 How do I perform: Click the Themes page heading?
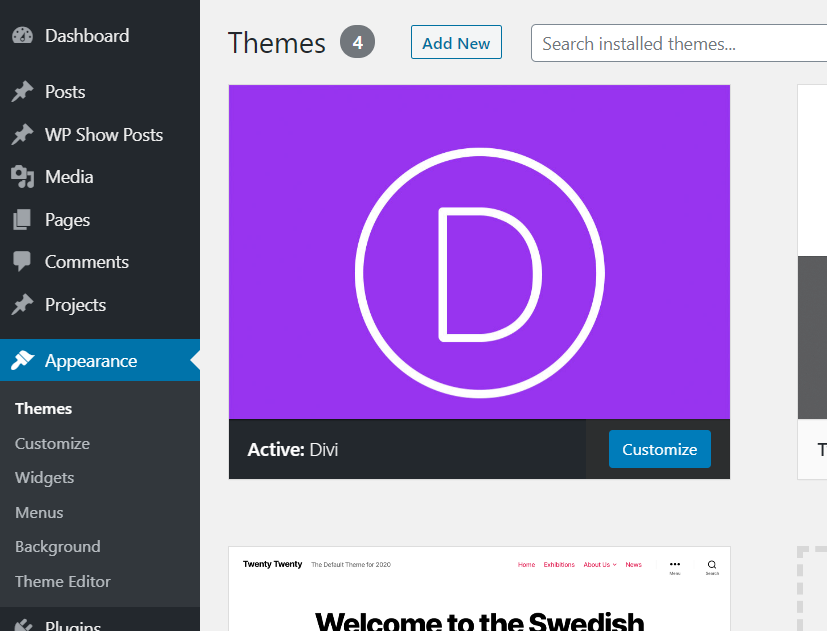click(277, 43)
